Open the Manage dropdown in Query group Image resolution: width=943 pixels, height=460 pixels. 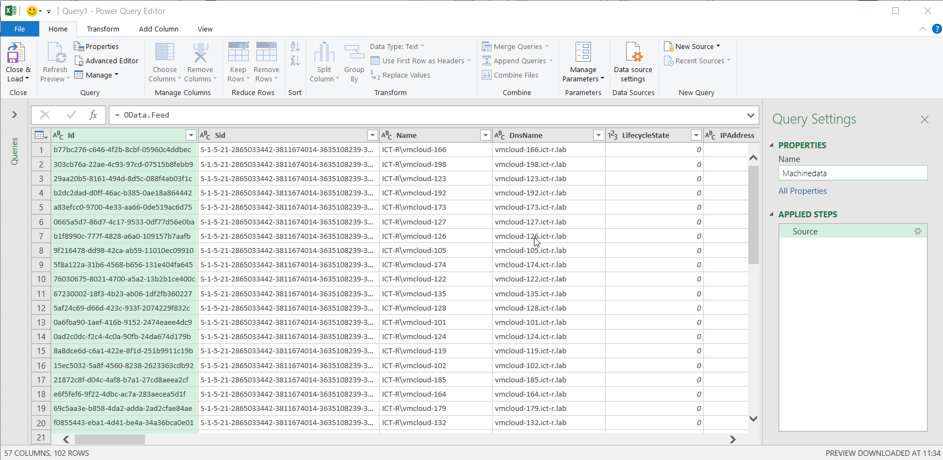96,75
